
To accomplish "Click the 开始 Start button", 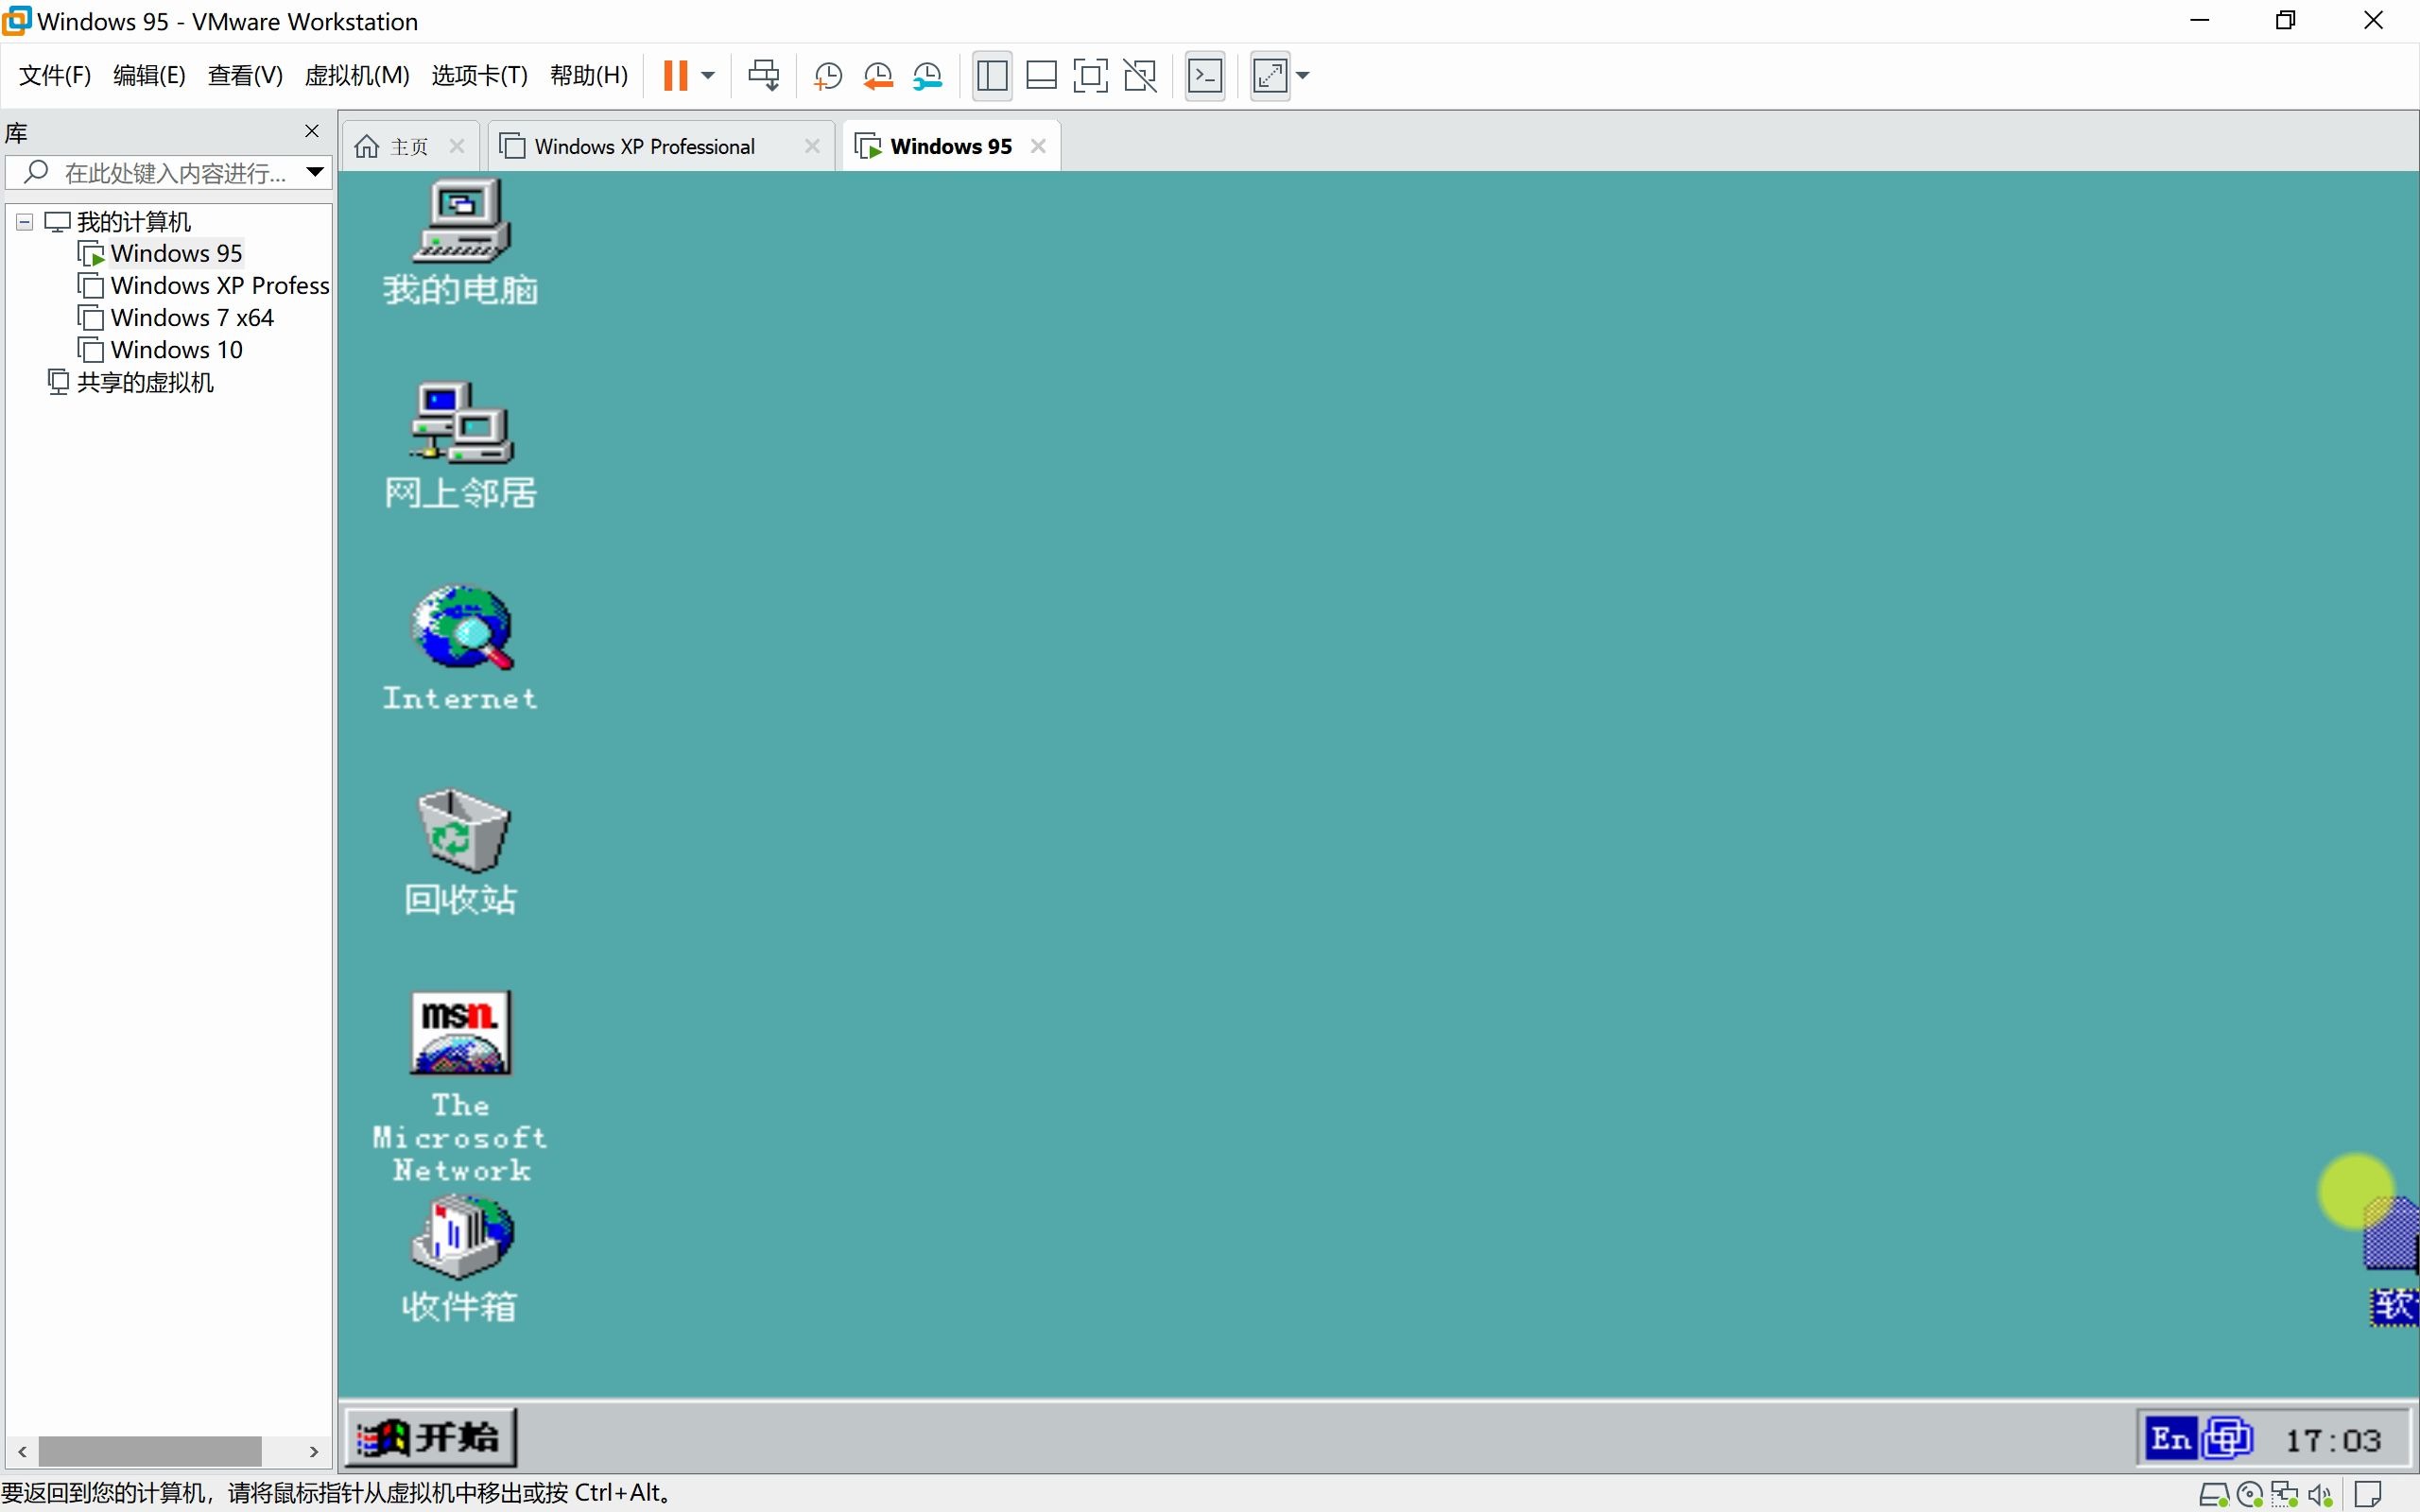I will (431, 1438).
